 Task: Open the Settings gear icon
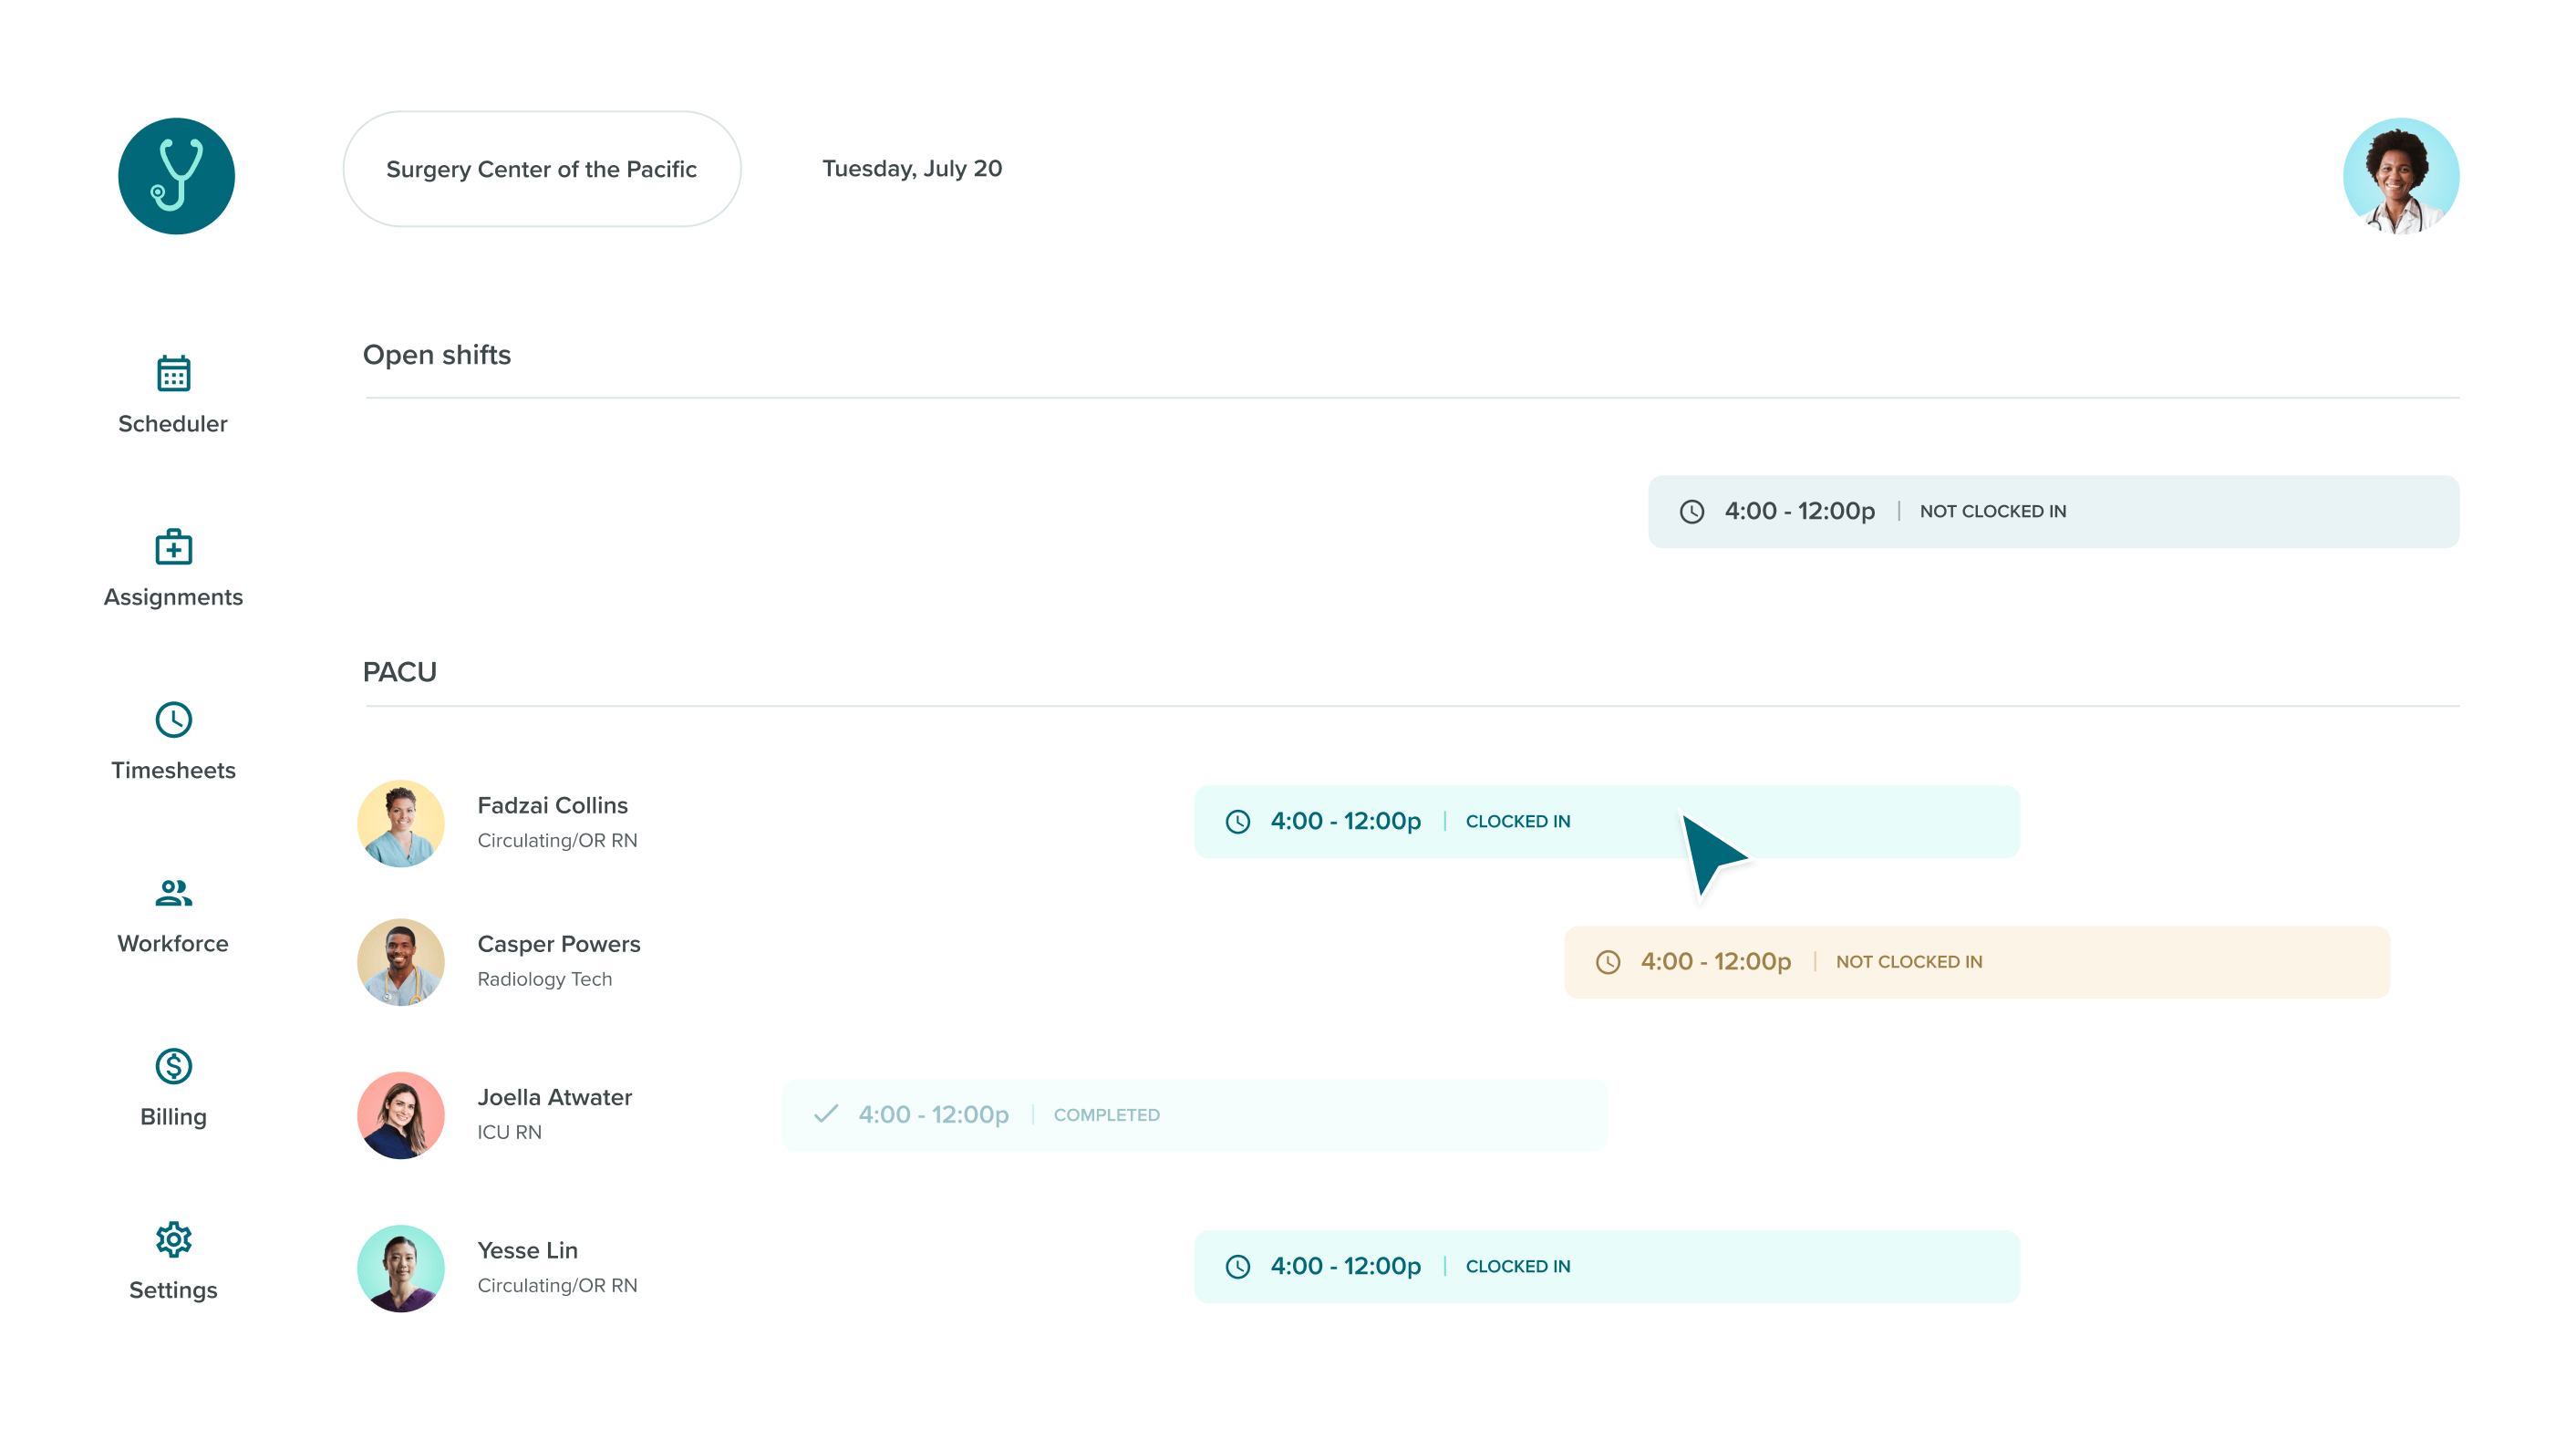[x=173, y=1239]
